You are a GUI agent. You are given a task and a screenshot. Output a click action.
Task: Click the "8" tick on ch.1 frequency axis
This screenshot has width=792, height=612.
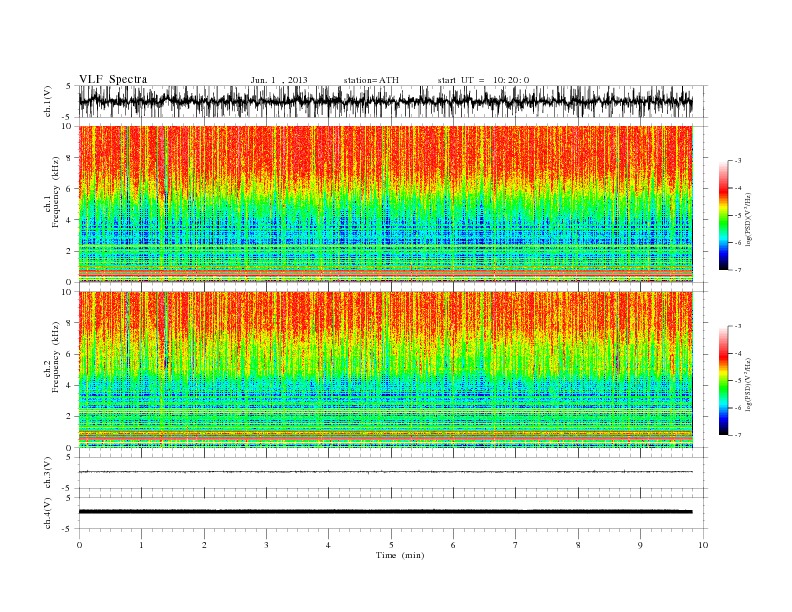[69, 158]
